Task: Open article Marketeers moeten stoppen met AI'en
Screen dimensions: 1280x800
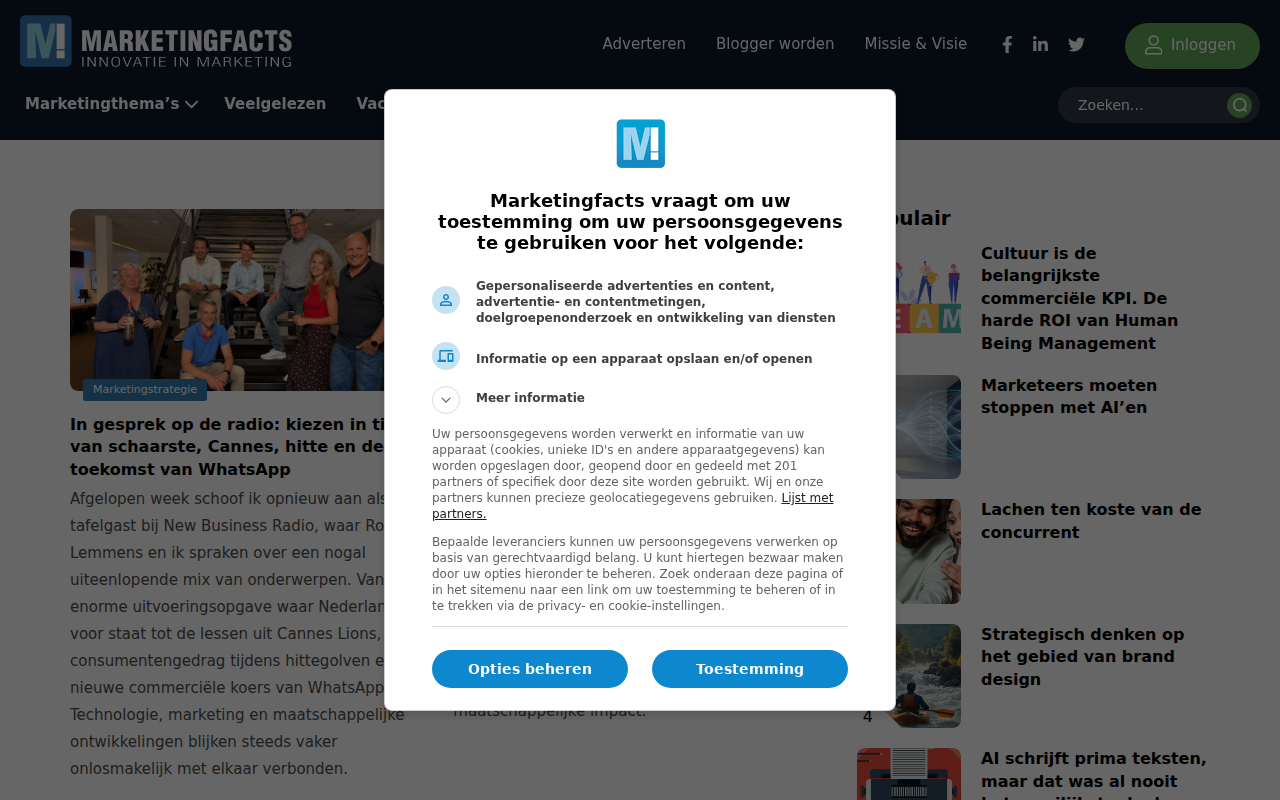Action: (x=1069, y=396)
